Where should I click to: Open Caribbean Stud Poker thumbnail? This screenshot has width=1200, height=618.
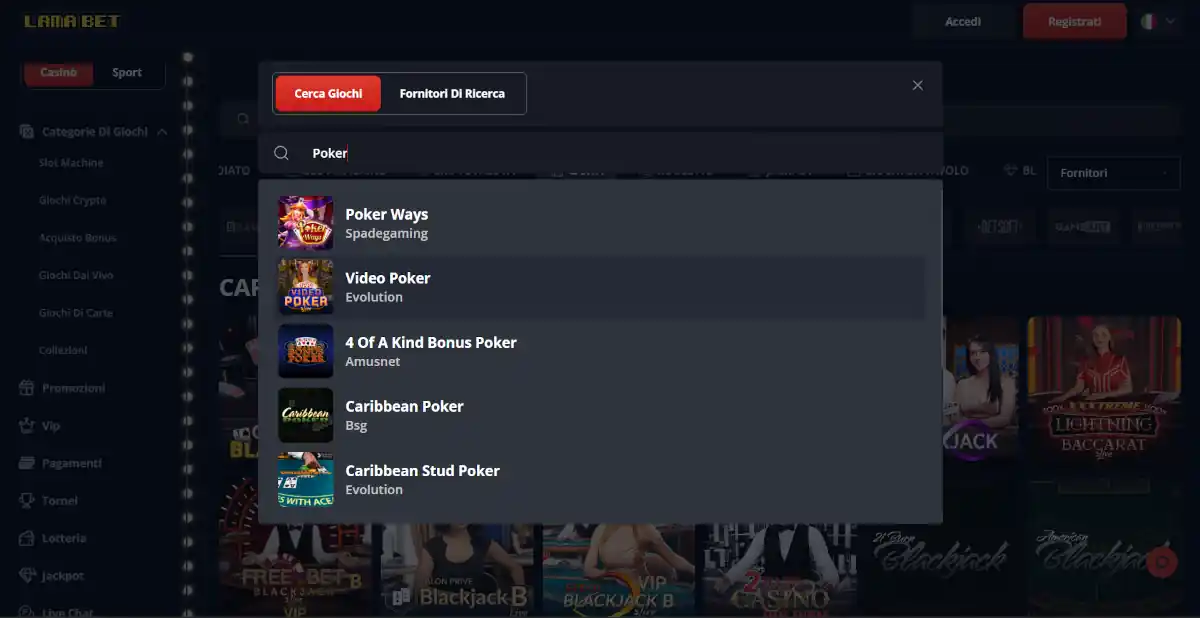305,479
